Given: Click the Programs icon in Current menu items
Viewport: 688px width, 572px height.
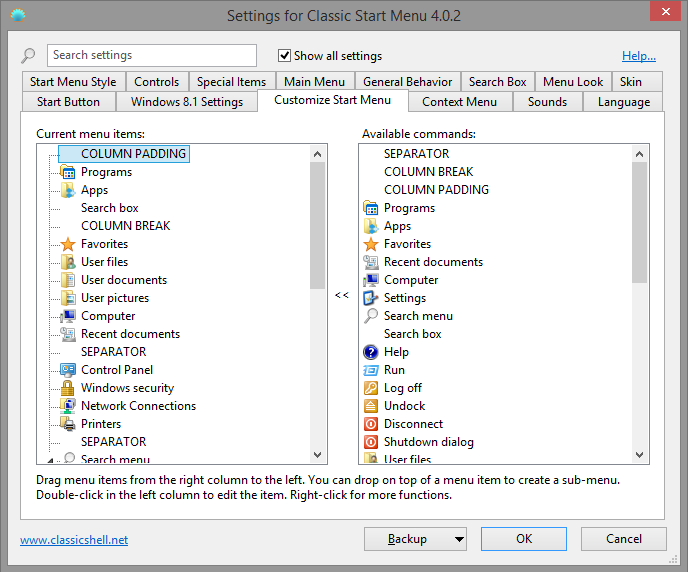Looking at the screenshot, I should (68, 172).
